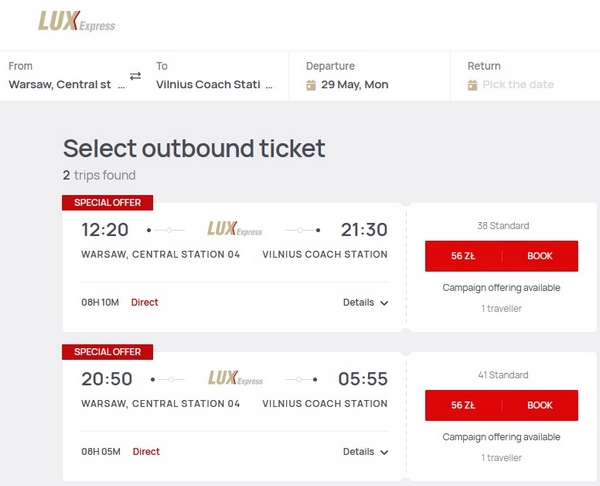Open the return date calendar icon
The image size is (600, 486).
(x=473, y=85)
